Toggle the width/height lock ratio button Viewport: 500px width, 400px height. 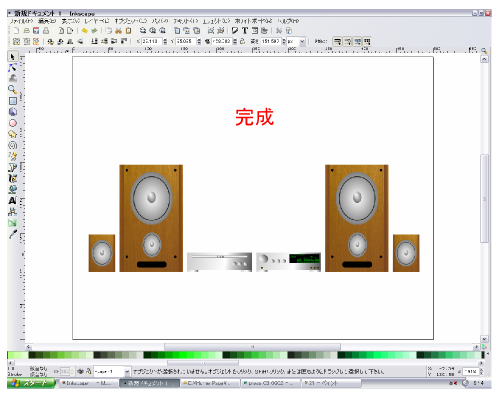click(x=242, y=41)
